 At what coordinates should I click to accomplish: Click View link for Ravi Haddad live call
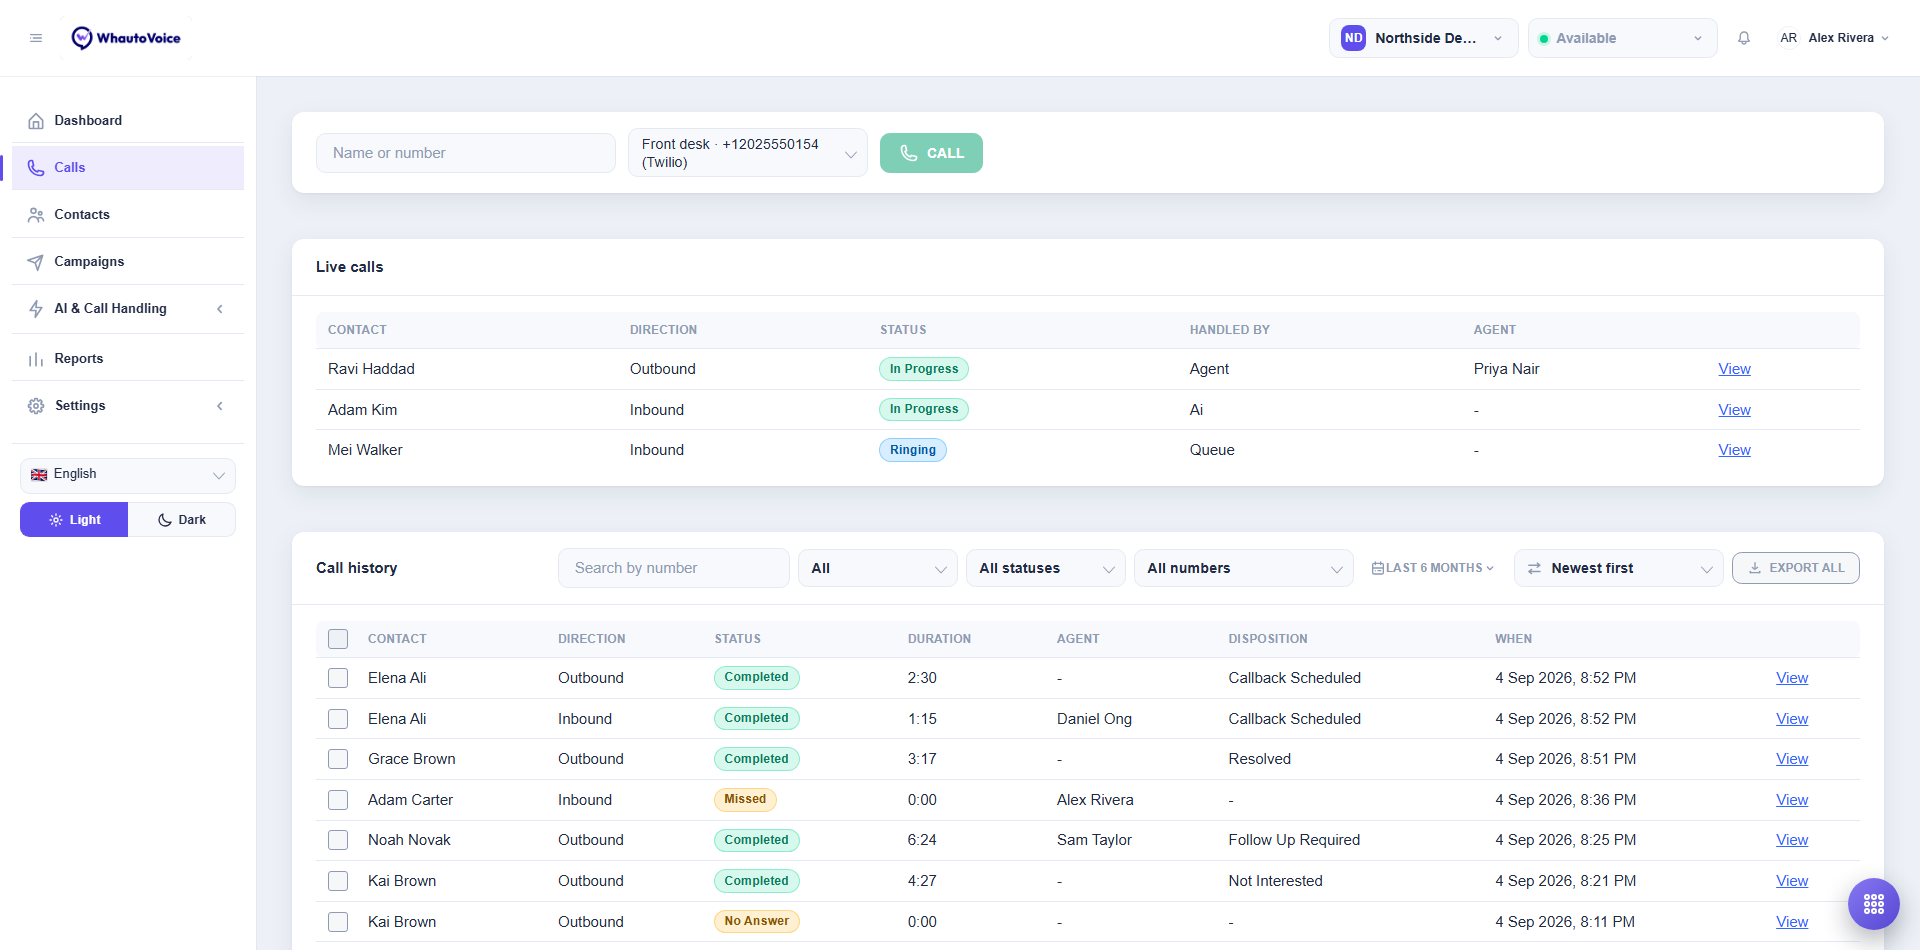click(1734, 369)
